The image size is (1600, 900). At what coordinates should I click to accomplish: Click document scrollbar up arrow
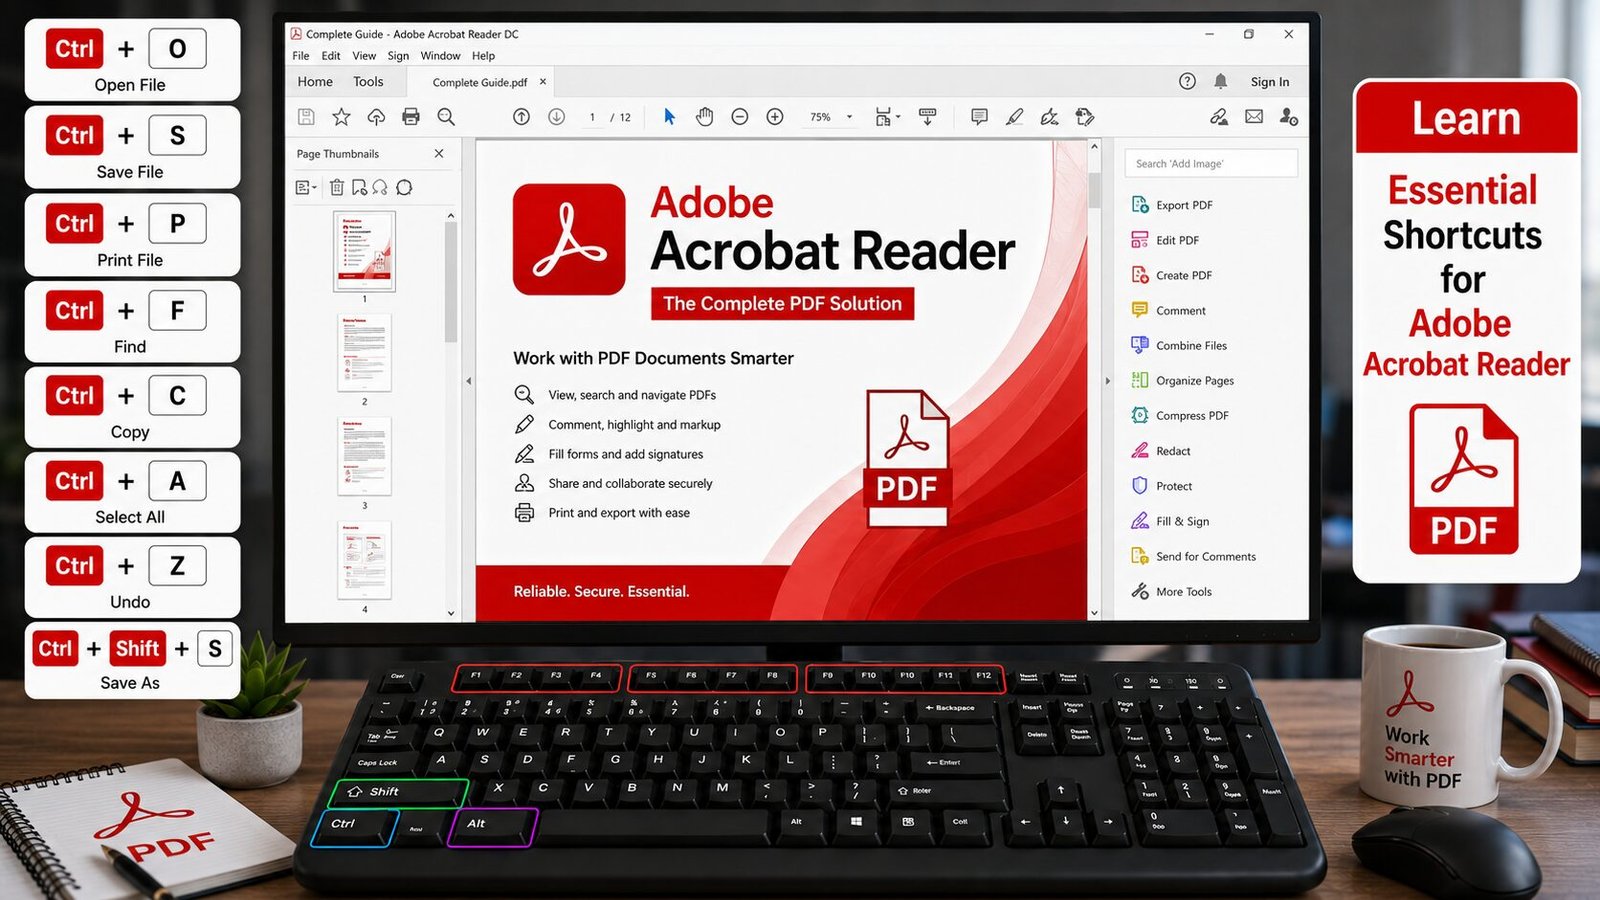(1094, 147)
